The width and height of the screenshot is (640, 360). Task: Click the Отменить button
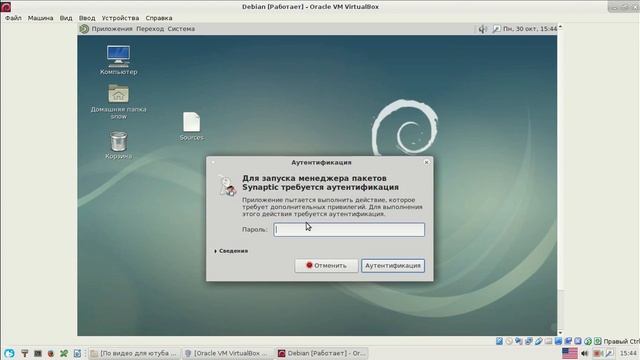click(x=326, y=265)
